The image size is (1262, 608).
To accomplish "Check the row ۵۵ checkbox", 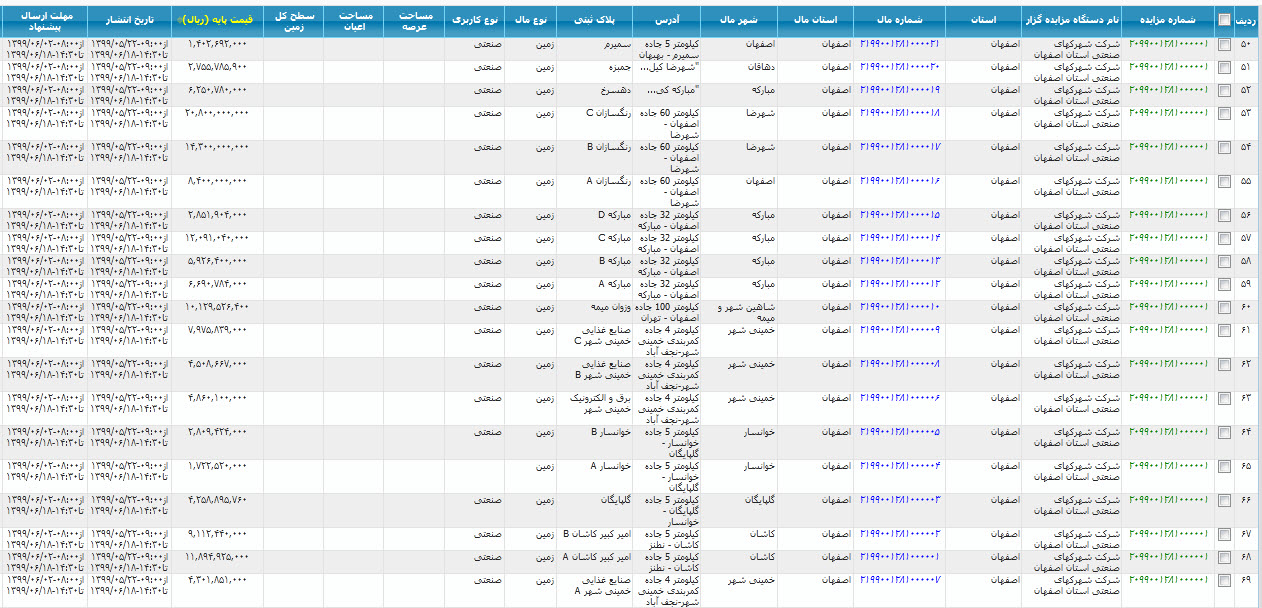I will [1224, 181].
